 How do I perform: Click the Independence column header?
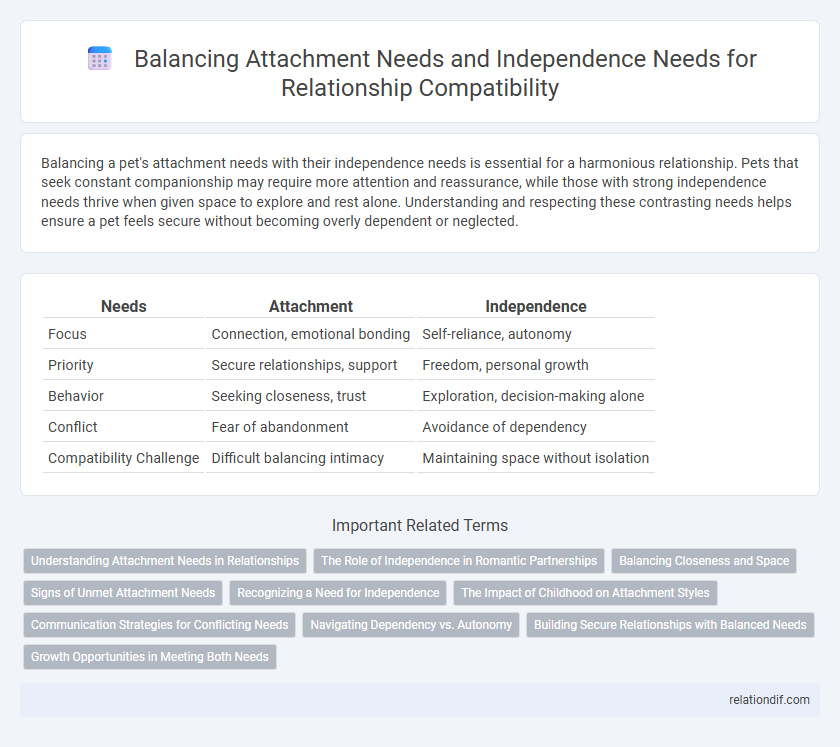coord(536,307)
